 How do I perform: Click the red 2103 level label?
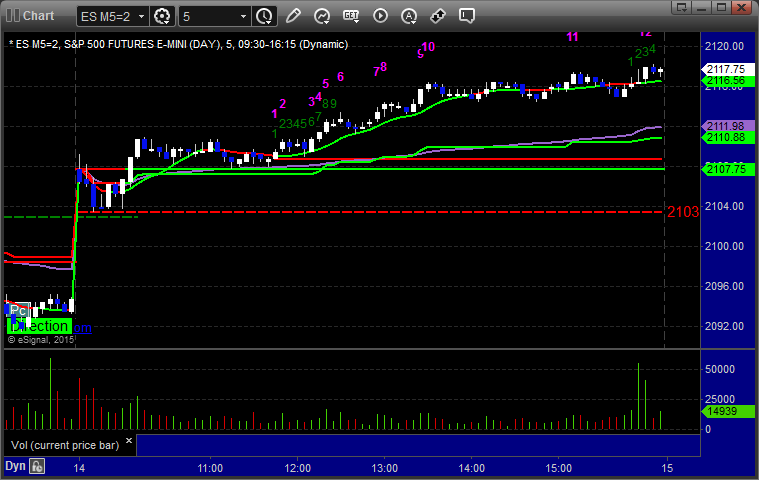(683, 212)
